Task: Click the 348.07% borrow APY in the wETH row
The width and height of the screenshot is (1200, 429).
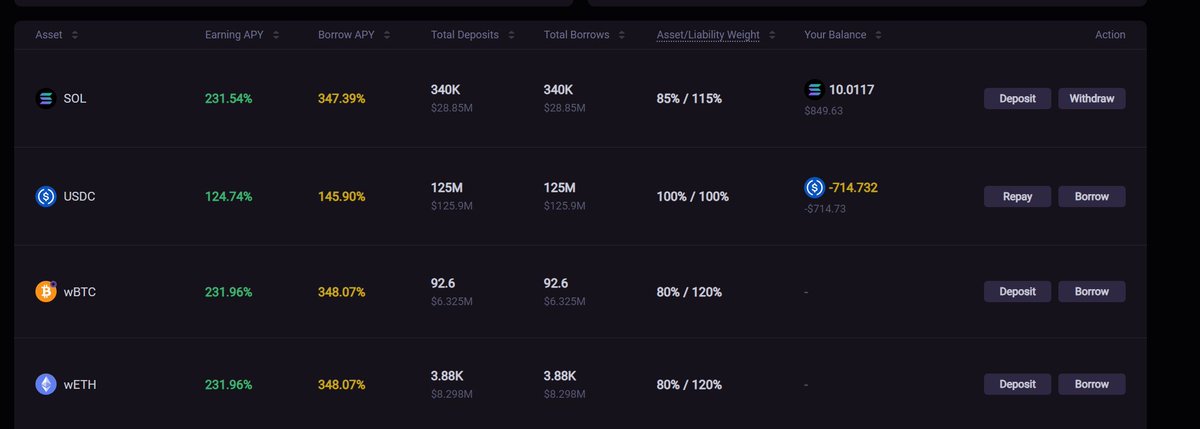Action: [x=342, y=384]
